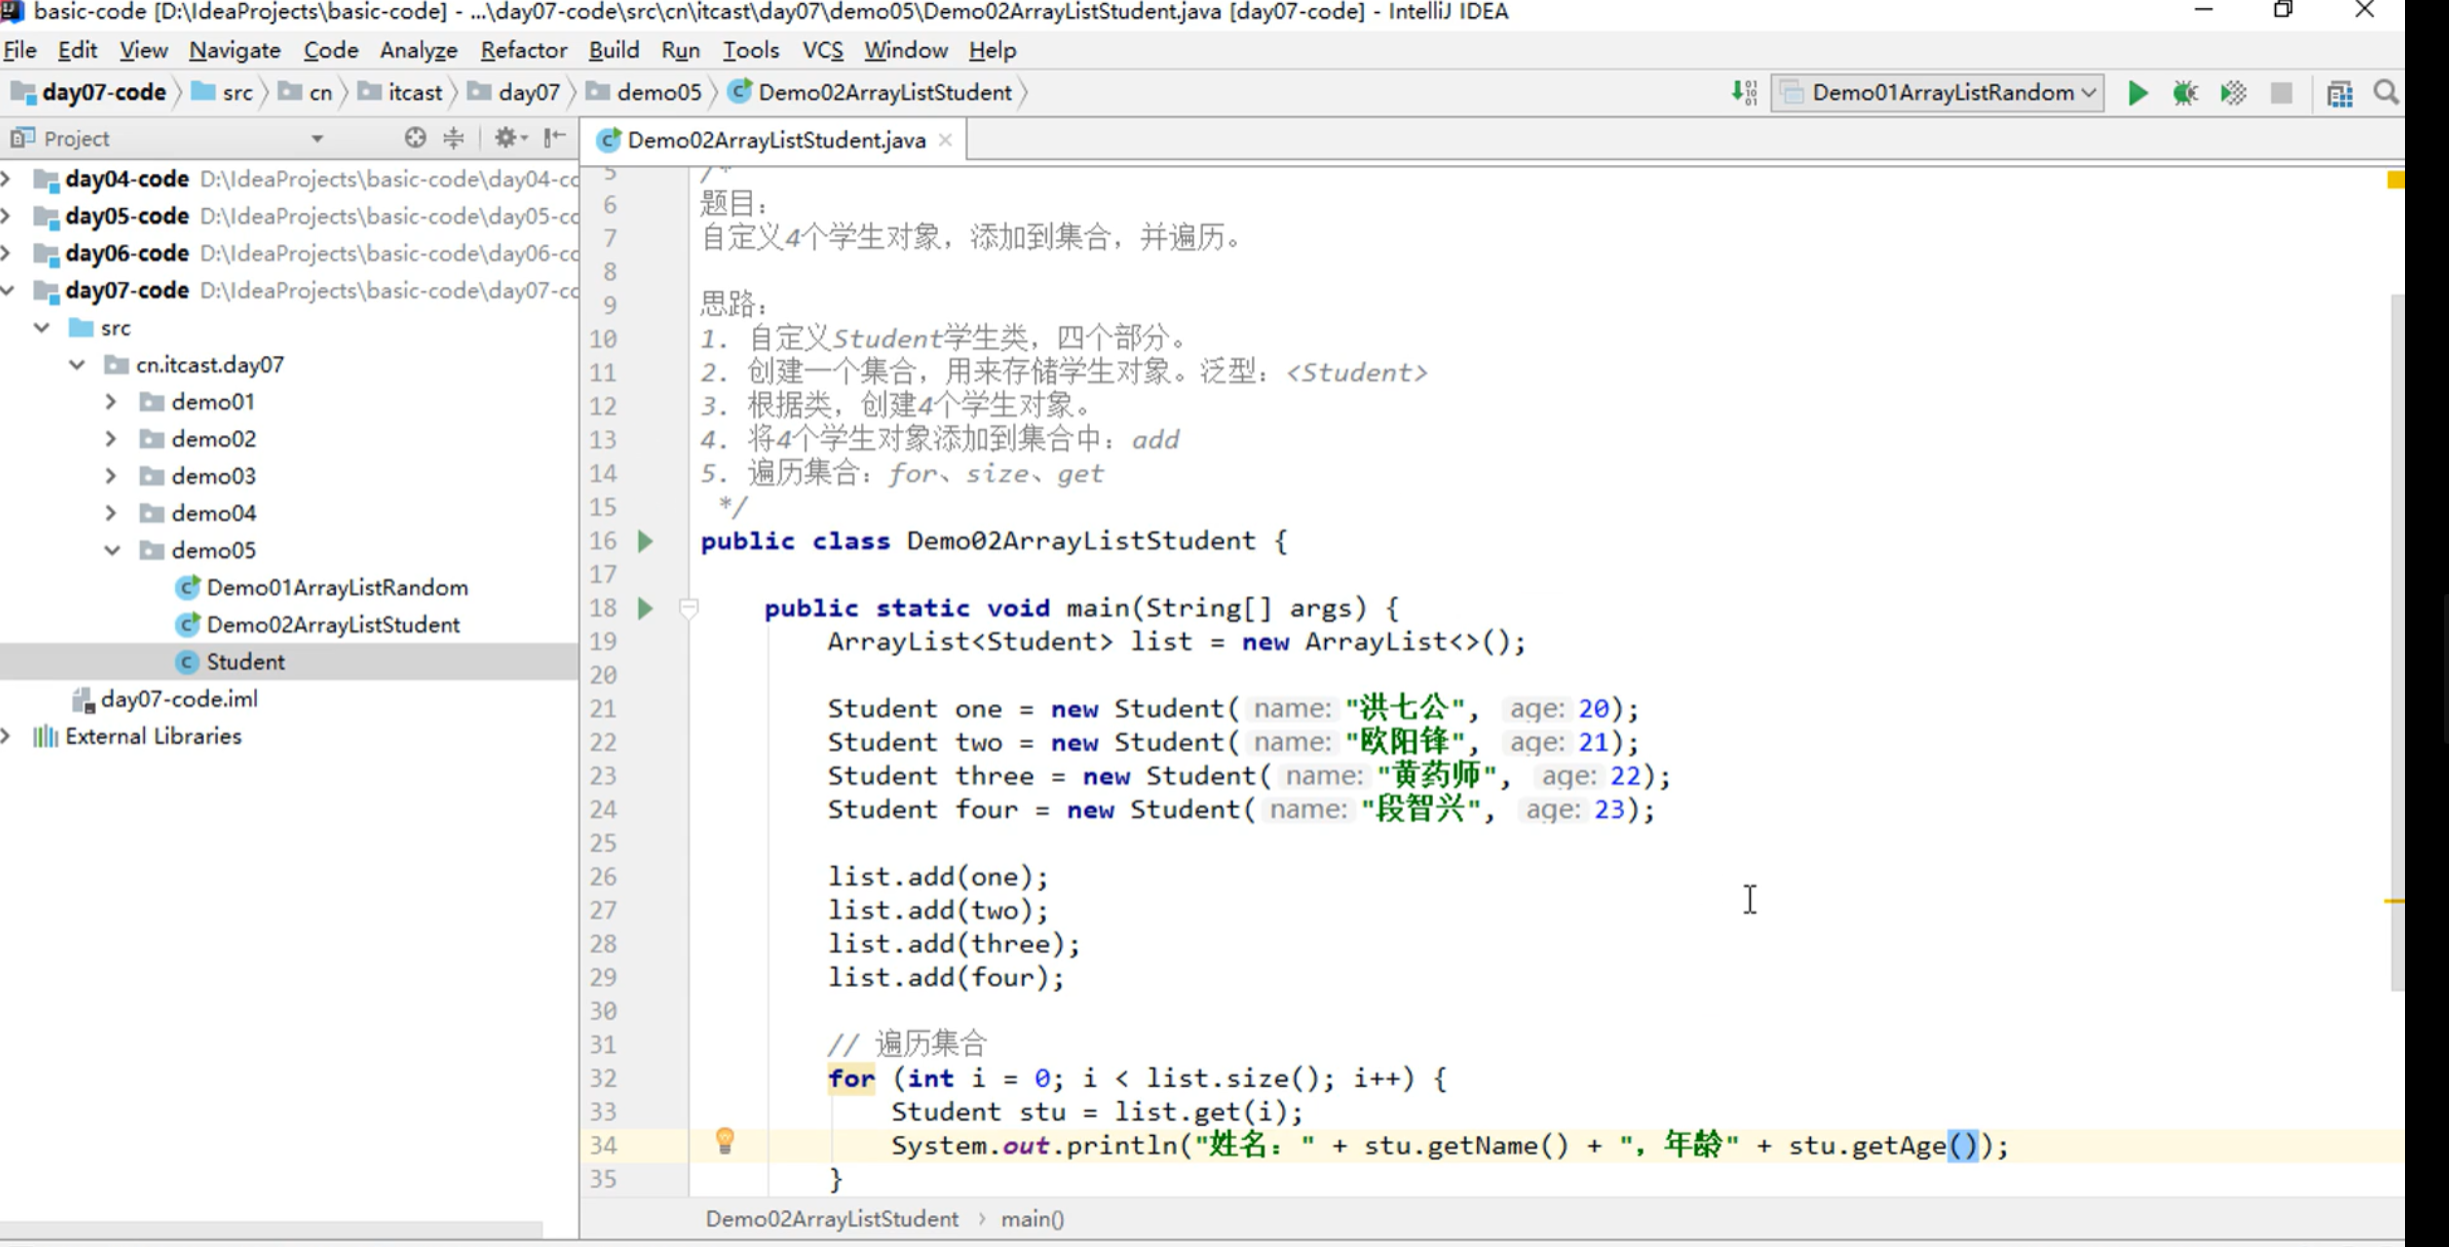Open the Refactor menu

[x=523, y=50]
